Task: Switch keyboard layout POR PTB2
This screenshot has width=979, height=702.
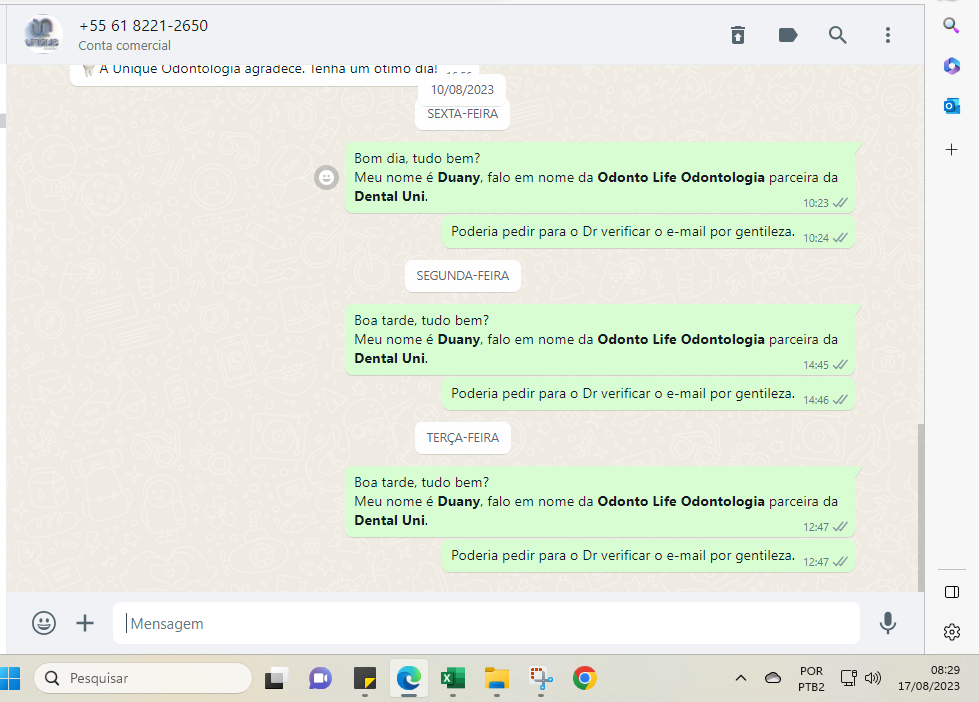Action: pyautogui.click(x=811, y=679)
